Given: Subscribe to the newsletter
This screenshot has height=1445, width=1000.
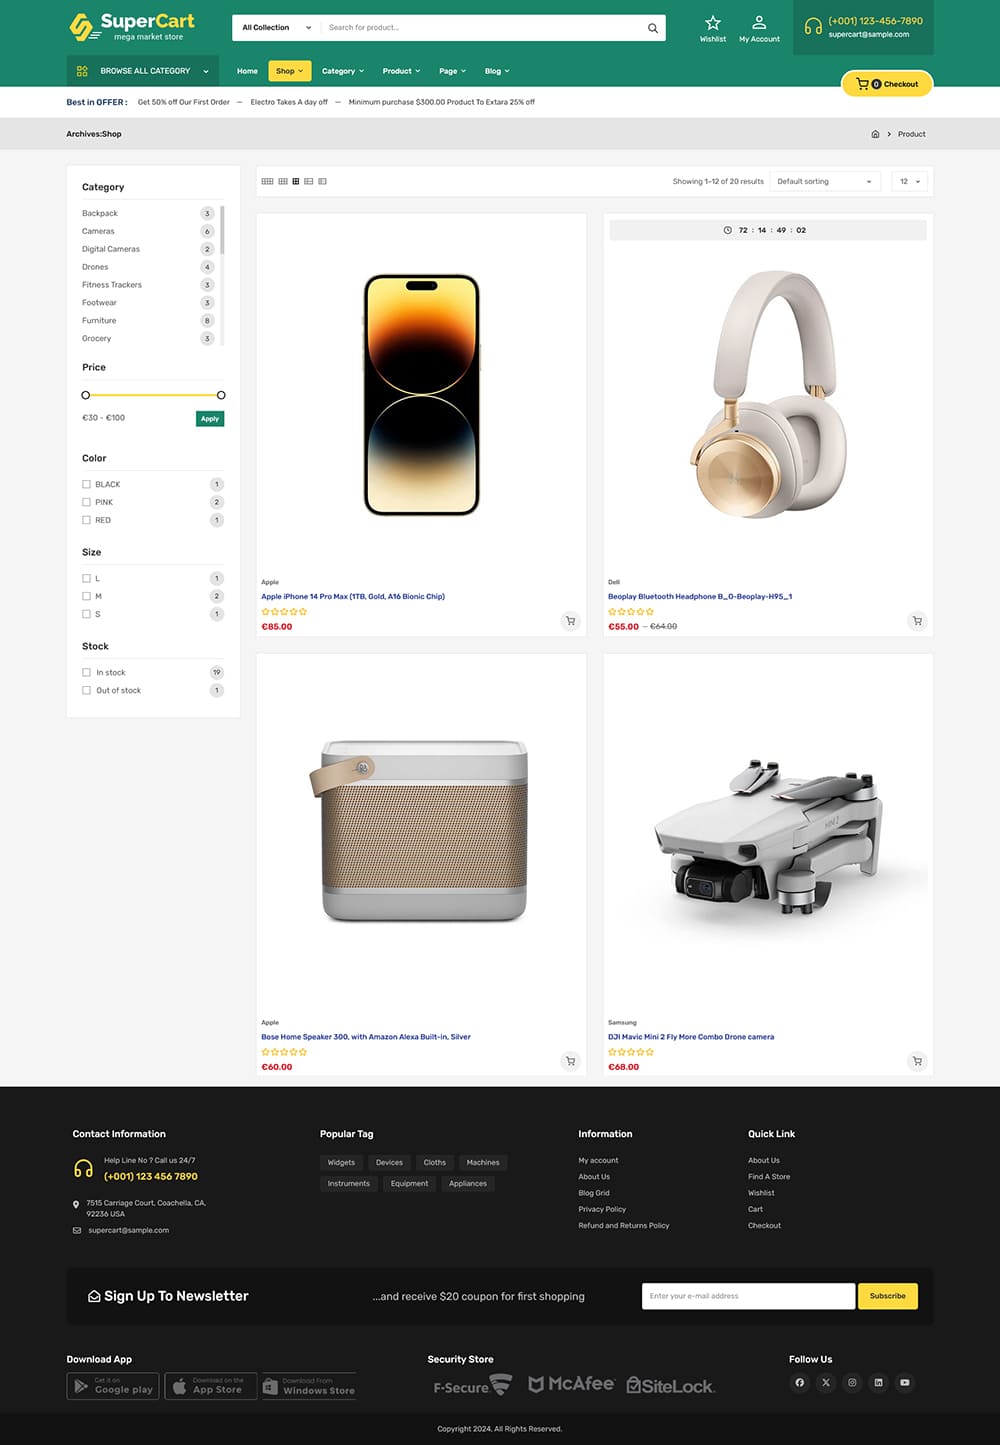Looking at the screenshot, I should tap(887, 1296).
